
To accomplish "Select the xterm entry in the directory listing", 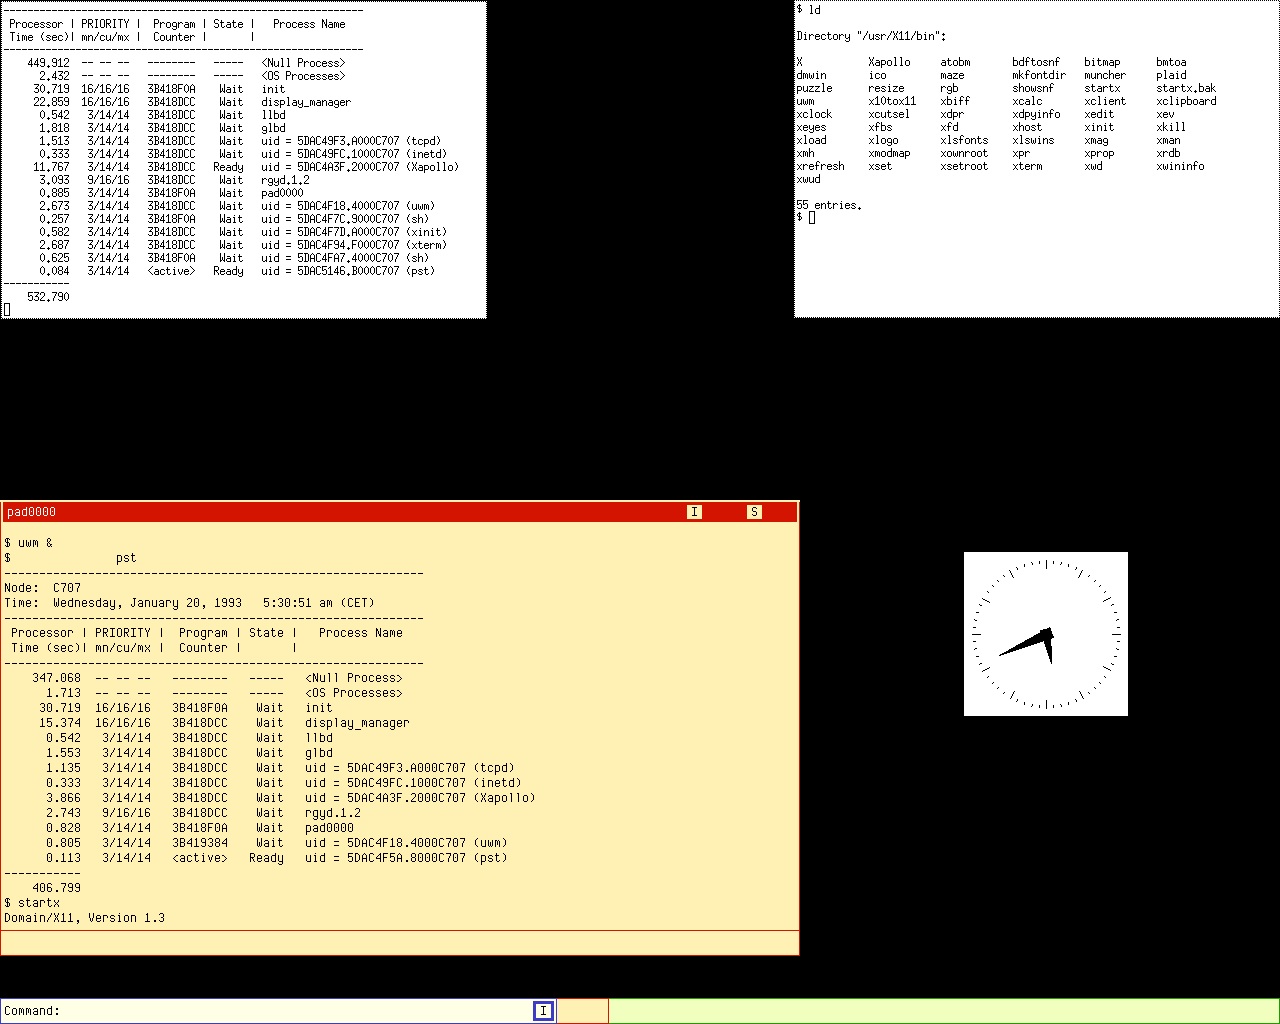I will tap(1028, 166).
